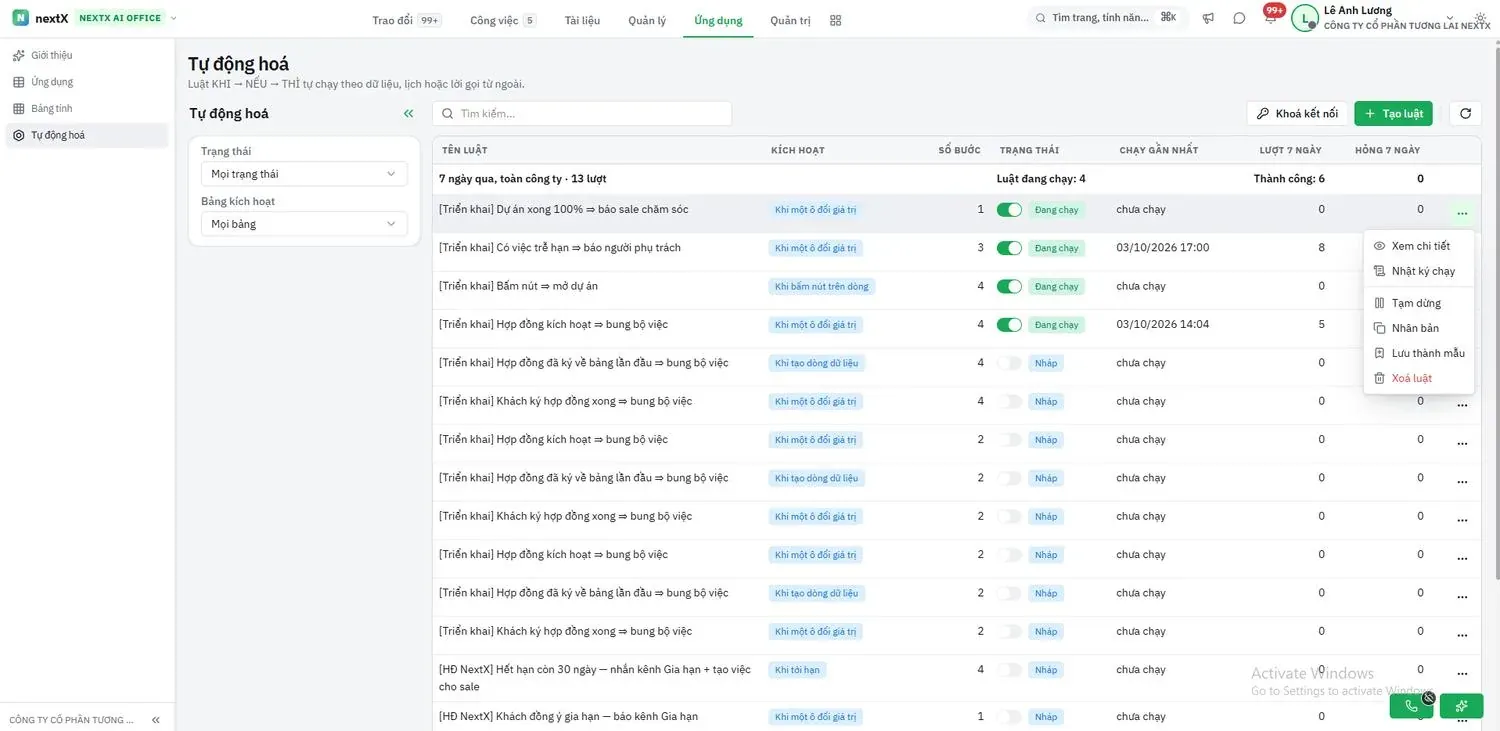
Task: Click the green sparkle AI assistant button
Action: point(1462,706)
